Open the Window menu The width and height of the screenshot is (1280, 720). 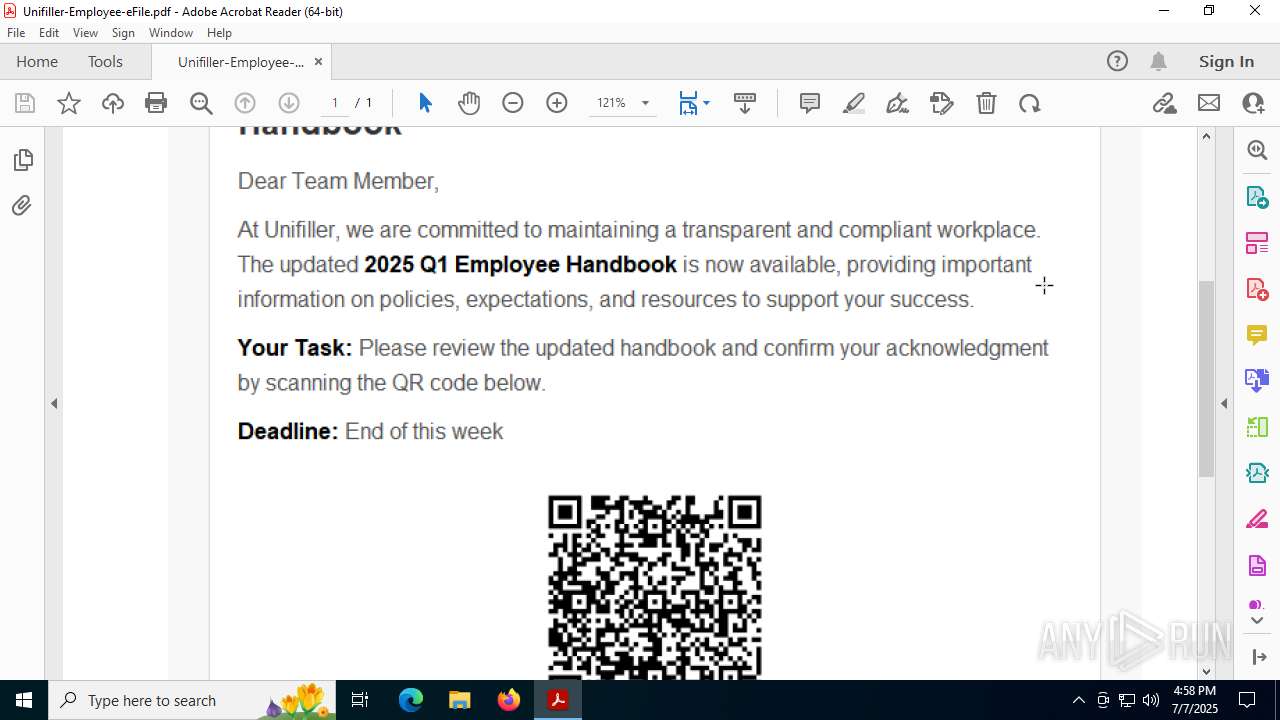171,33
